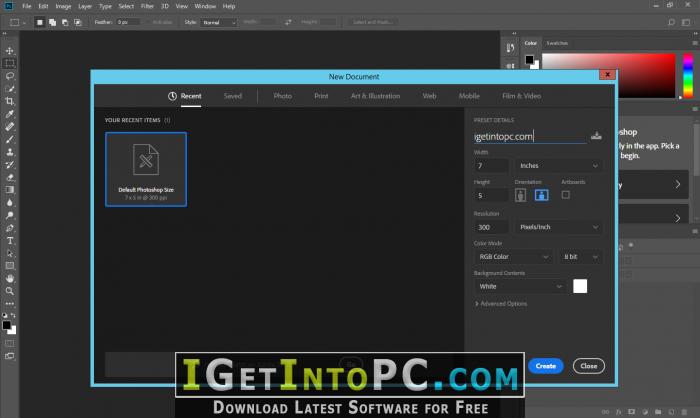Select the Clone Stamp tool
The width and height of the screenshot is (700, 418).
tap(9, 152)
